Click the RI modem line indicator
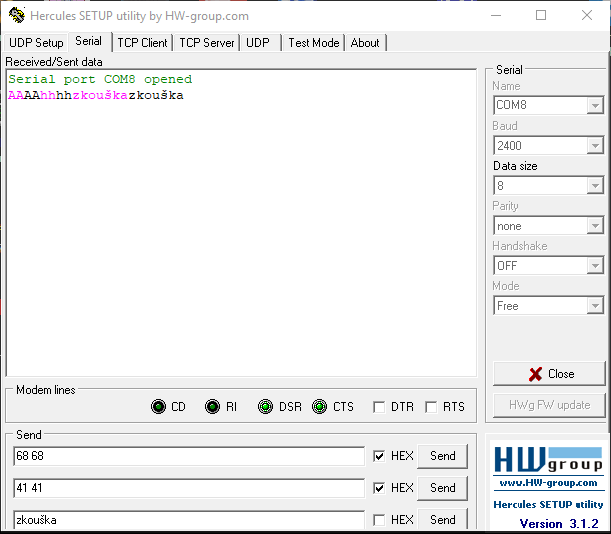611x534 pixels. coord(212,407)
